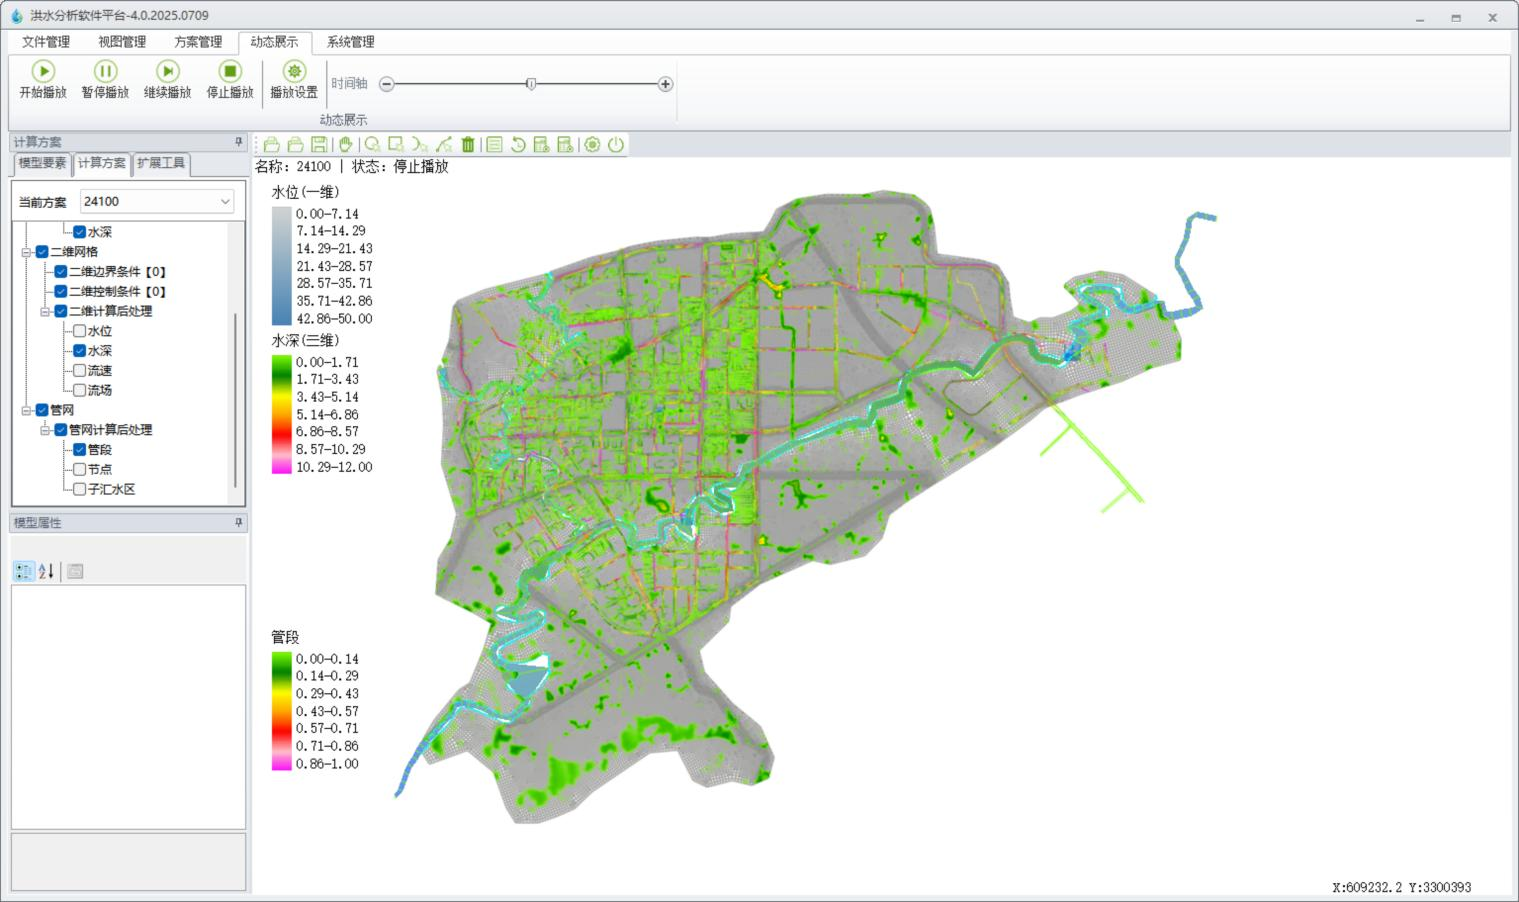The image size is (1519, 902).
Task: Click the 停止播放 stop icon
Action: [230, 71]
